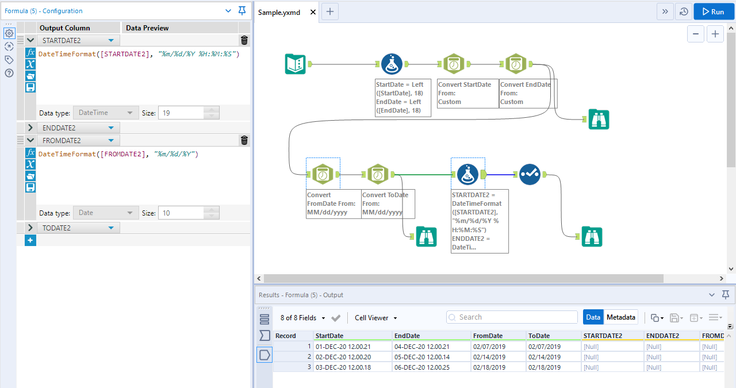Pin the Configuration window

(242, 10)
